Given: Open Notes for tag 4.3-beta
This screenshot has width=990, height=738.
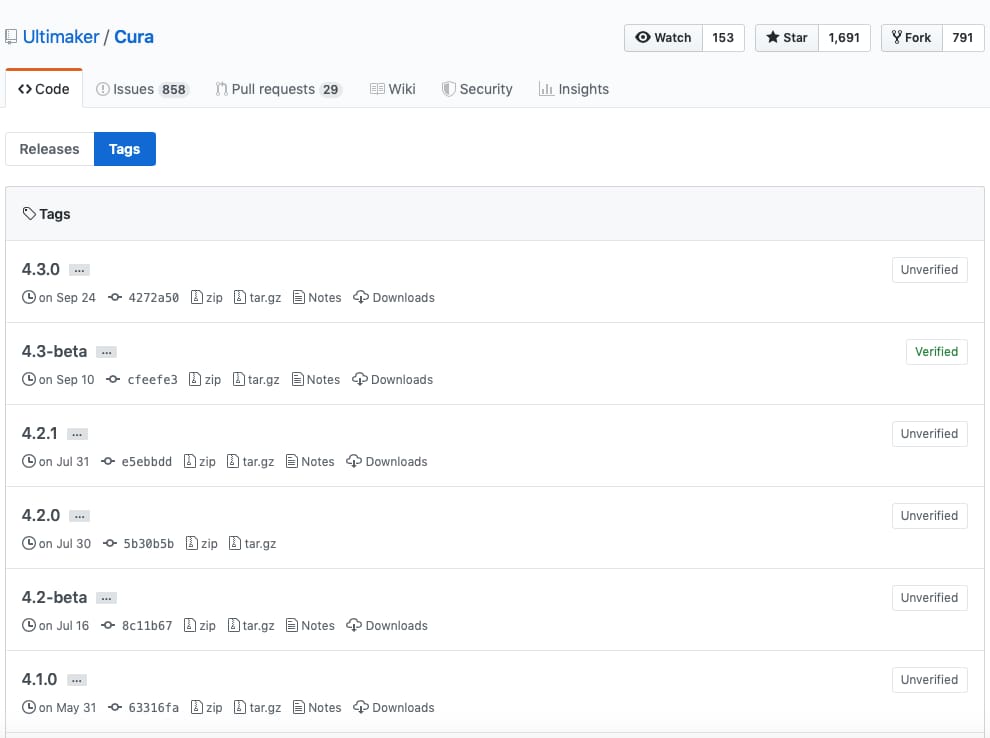Looking at the screenshot, I should point(316,379).
